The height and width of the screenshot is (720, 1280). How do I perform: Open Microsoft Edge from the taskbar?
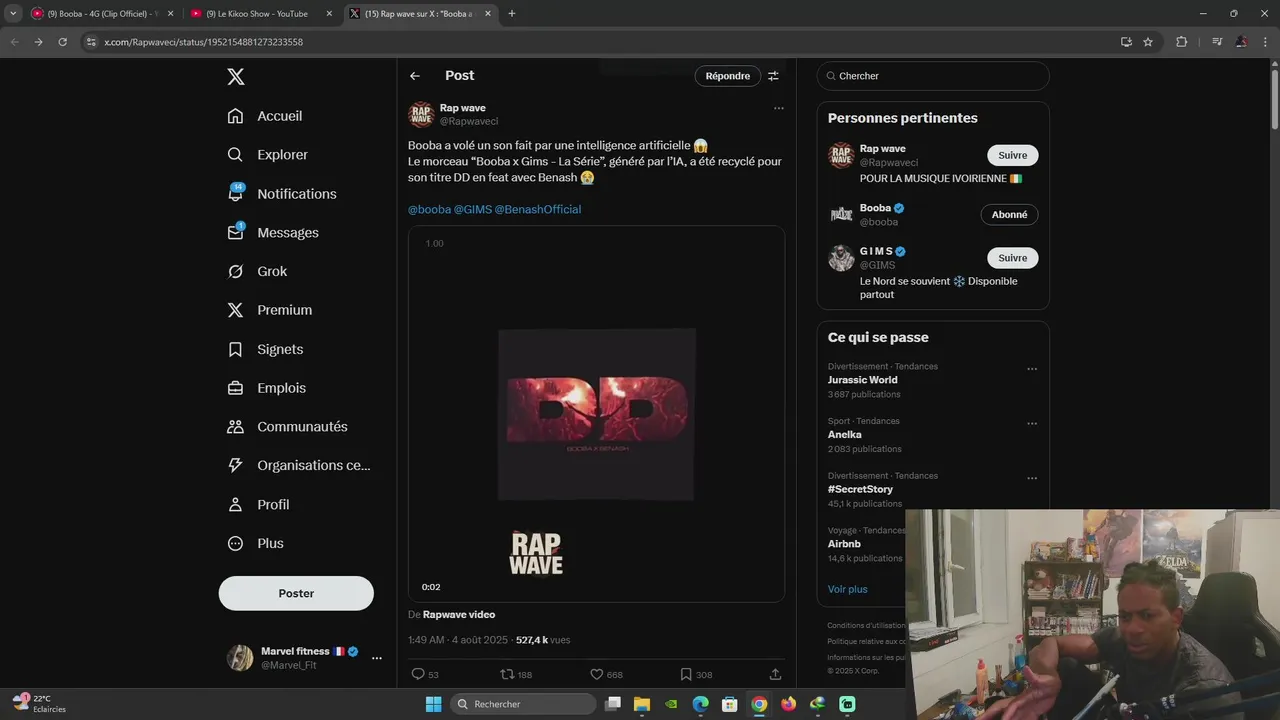701,704
